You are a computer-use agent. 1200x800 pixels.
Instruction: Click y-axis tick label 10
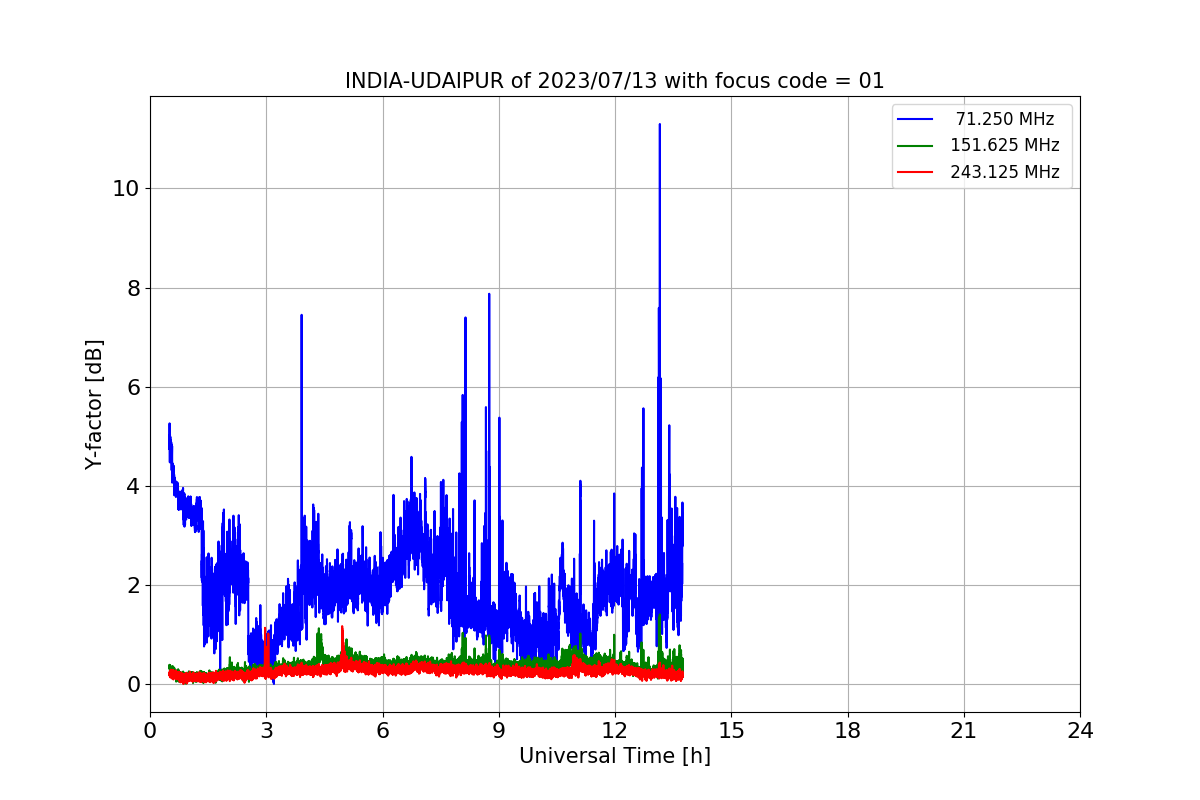tap(126, 189)
